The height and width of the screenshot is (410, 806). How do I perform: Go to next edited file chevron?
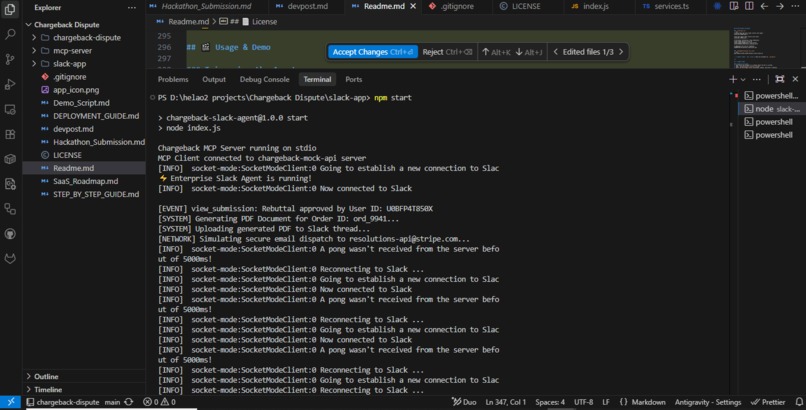pyautogui.click(x=621, y=52)
